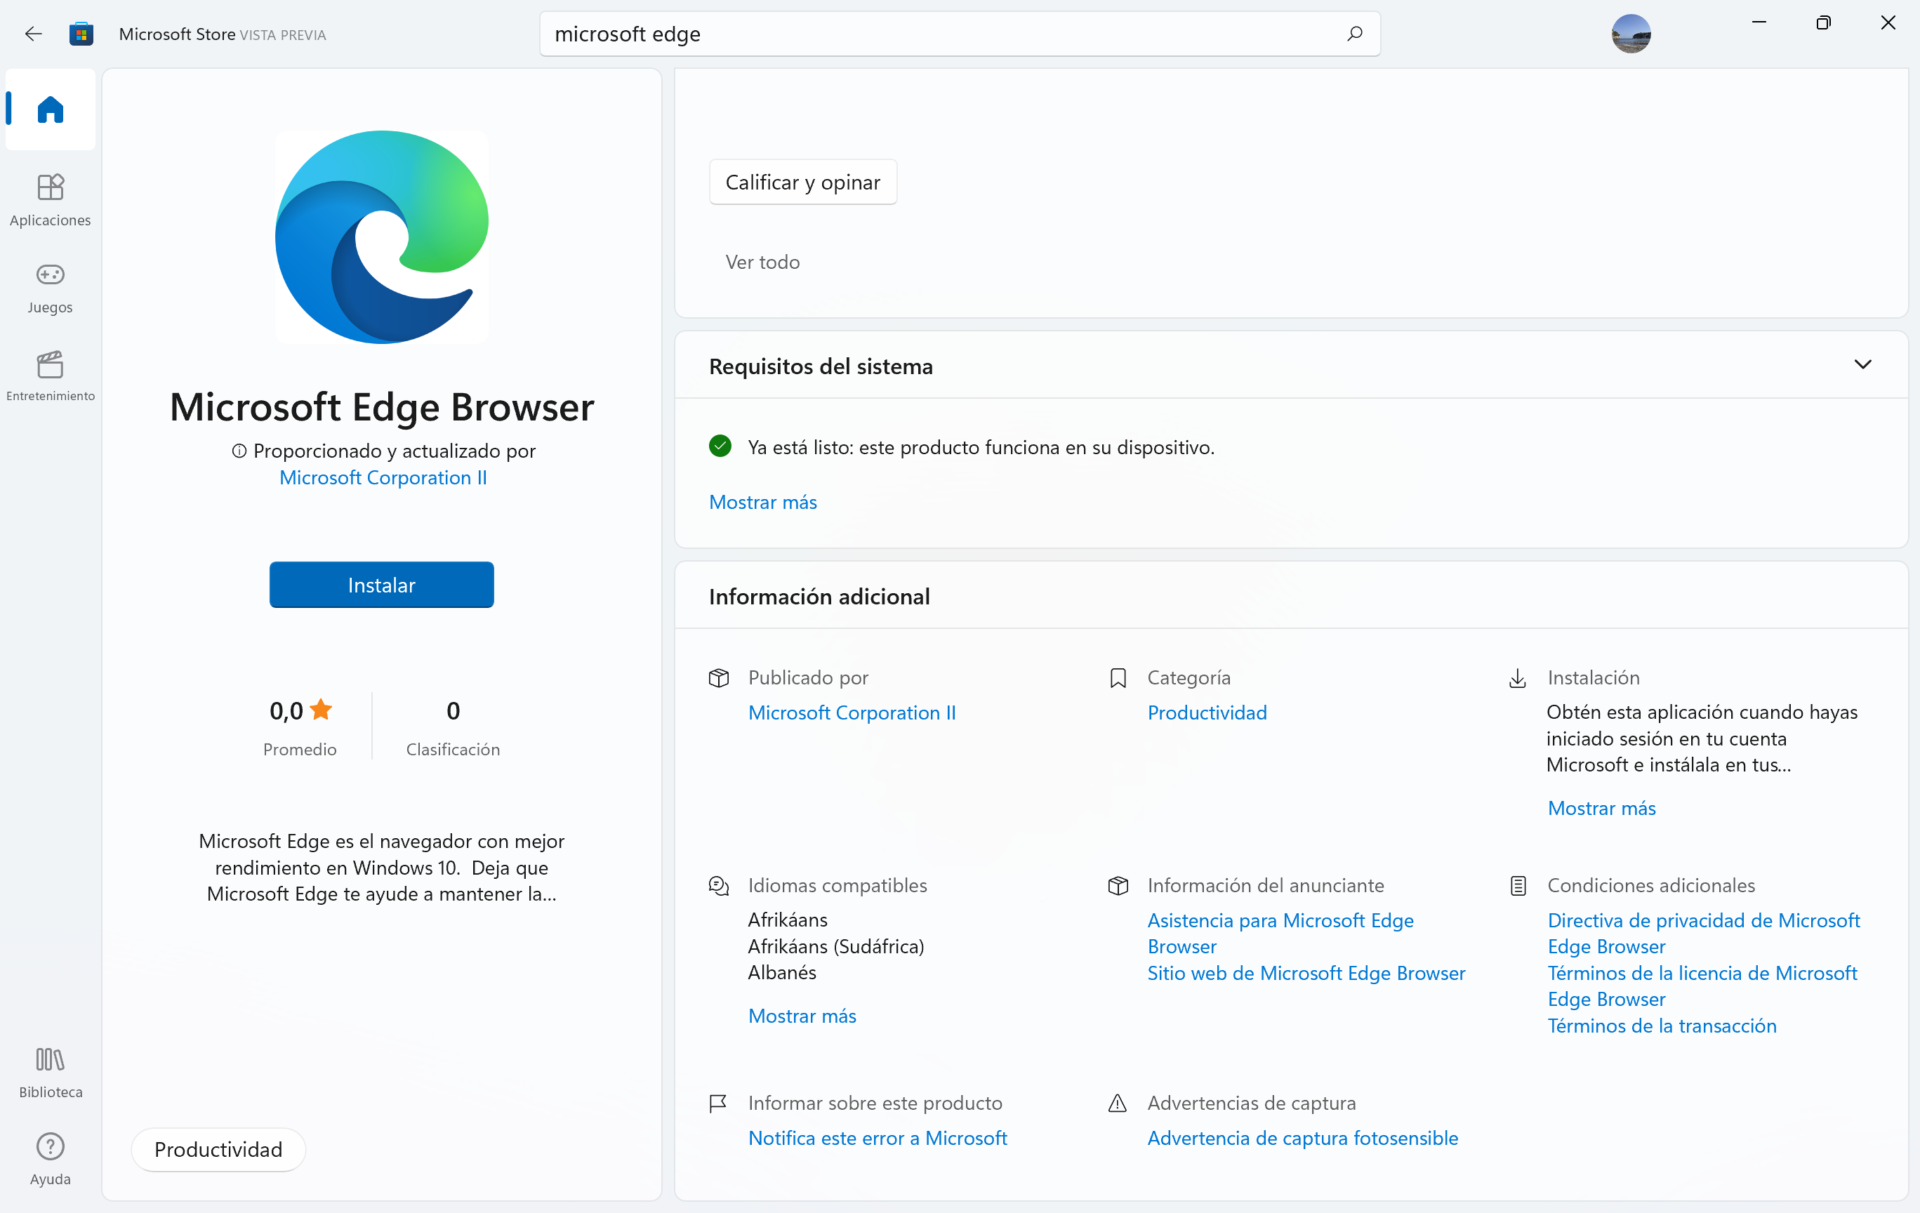1920x1213 pixels.
Task: Click the Idiomas compatibles icon
Action: pos(719,886)
